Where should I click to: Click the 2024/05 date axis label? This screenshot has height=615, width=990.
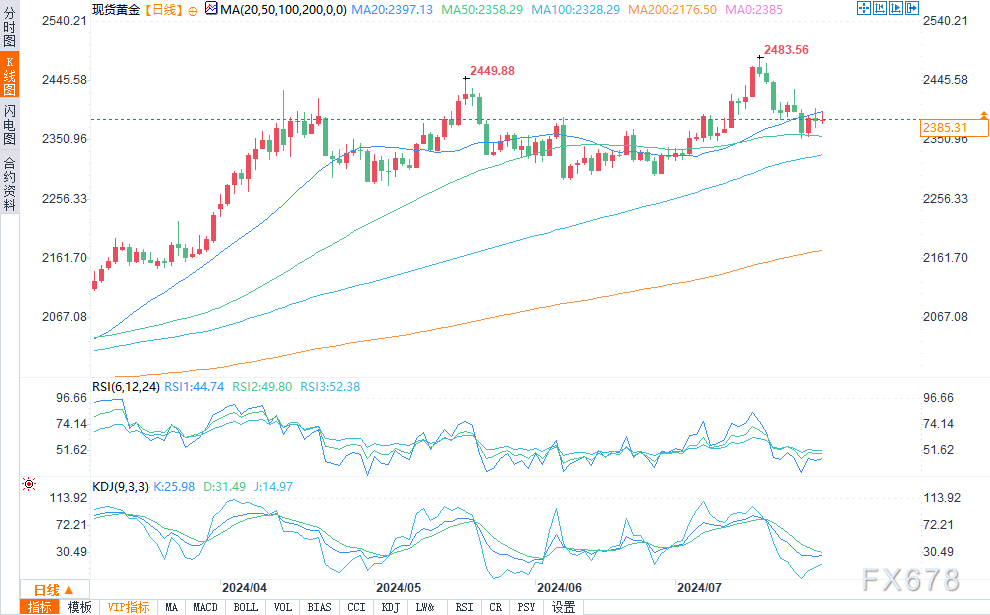(x=398, y=588)
